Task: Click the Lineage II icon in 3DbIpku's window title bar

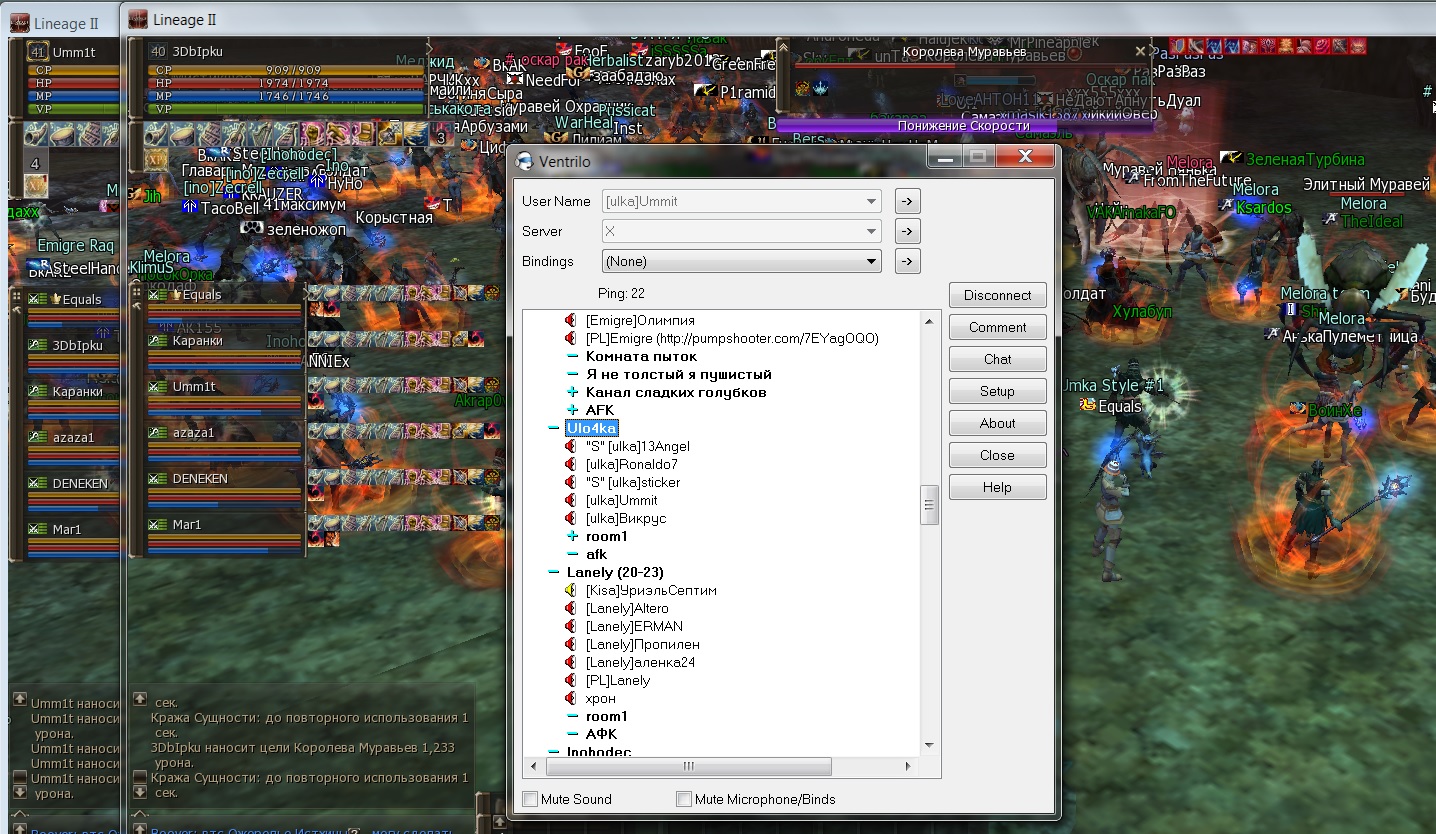Action: click(x=138, y=19)
